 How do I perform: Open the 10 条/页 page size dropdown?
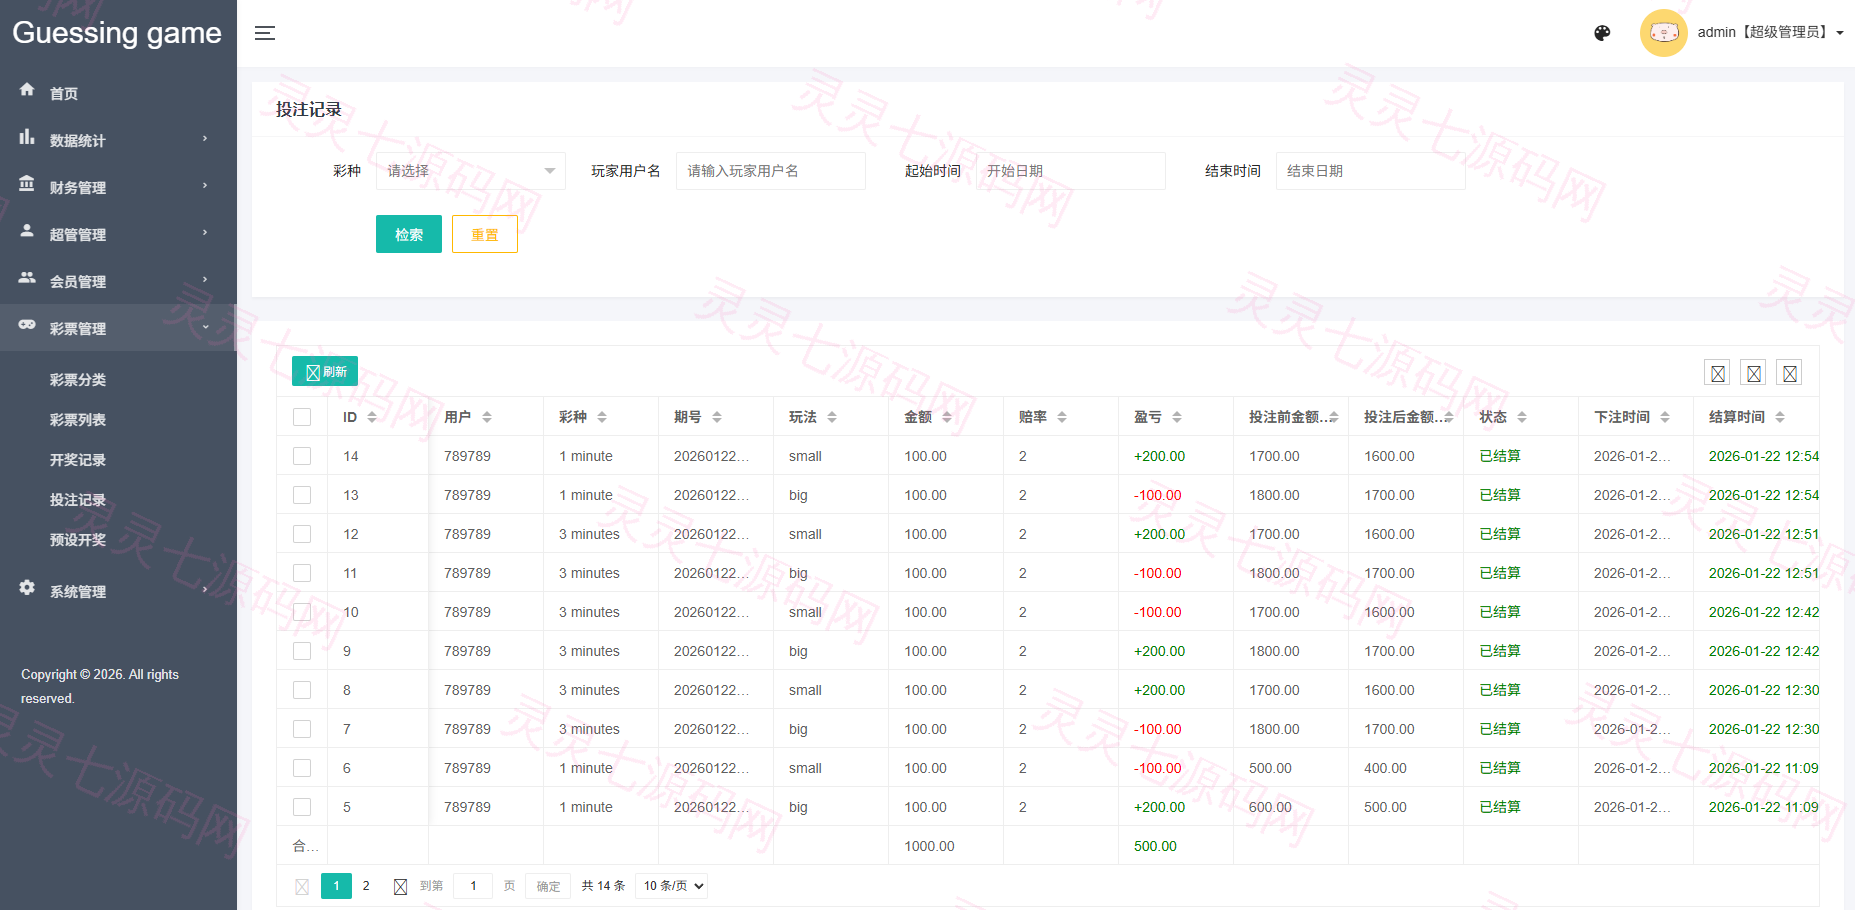click(x=671, y=886)
